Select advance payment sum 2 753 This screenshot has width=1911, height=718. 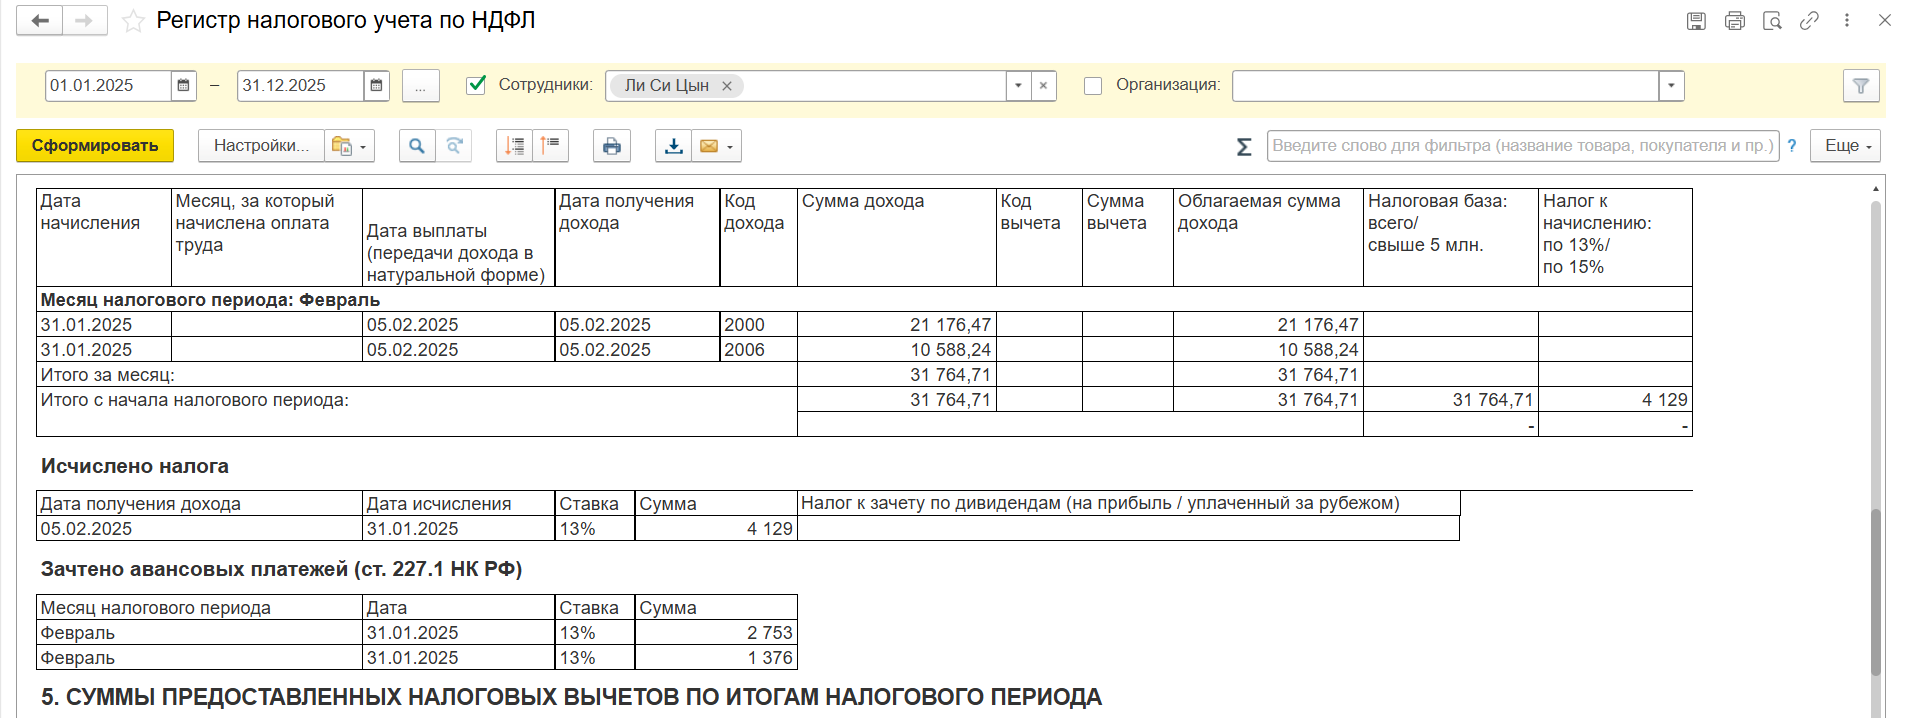tap(716, 633)
